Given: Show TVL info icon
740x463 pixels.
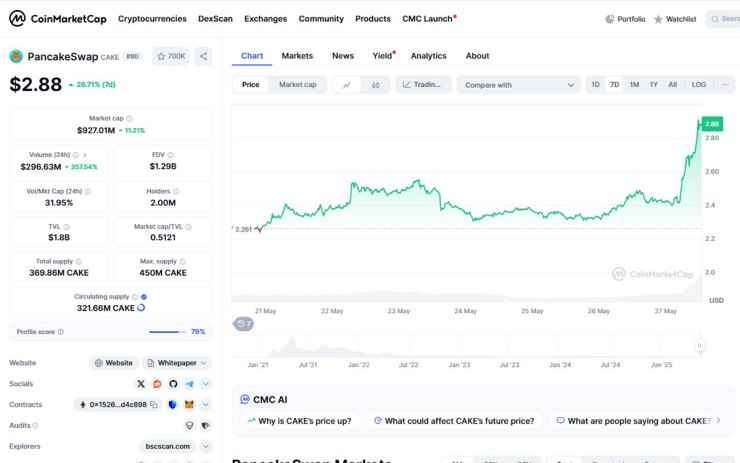Looking at the screenshot, I should 67,227.
